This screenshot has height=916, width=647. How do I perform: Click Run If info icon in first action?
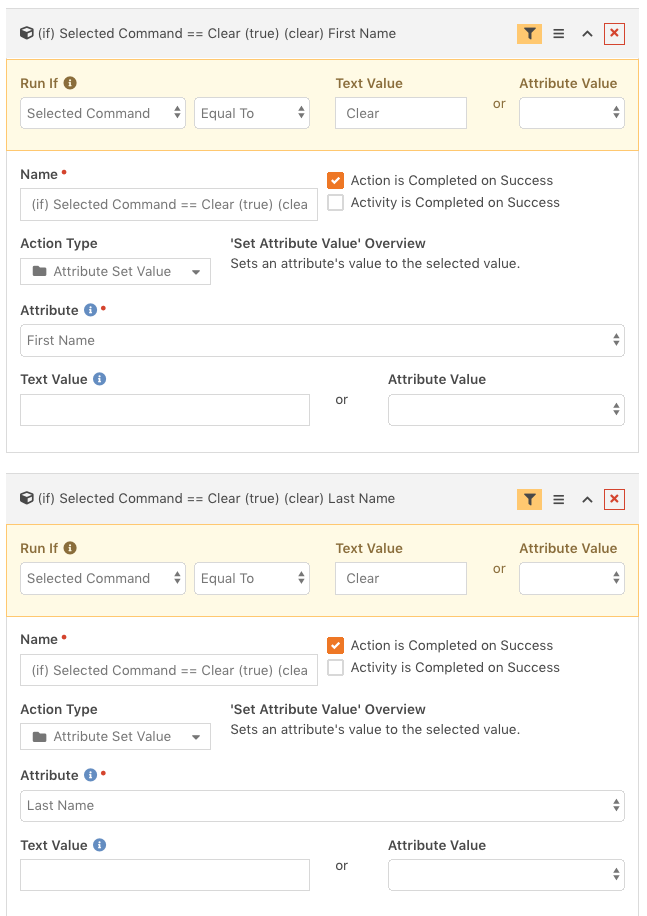pyautogui.click(x=70, y=83)
